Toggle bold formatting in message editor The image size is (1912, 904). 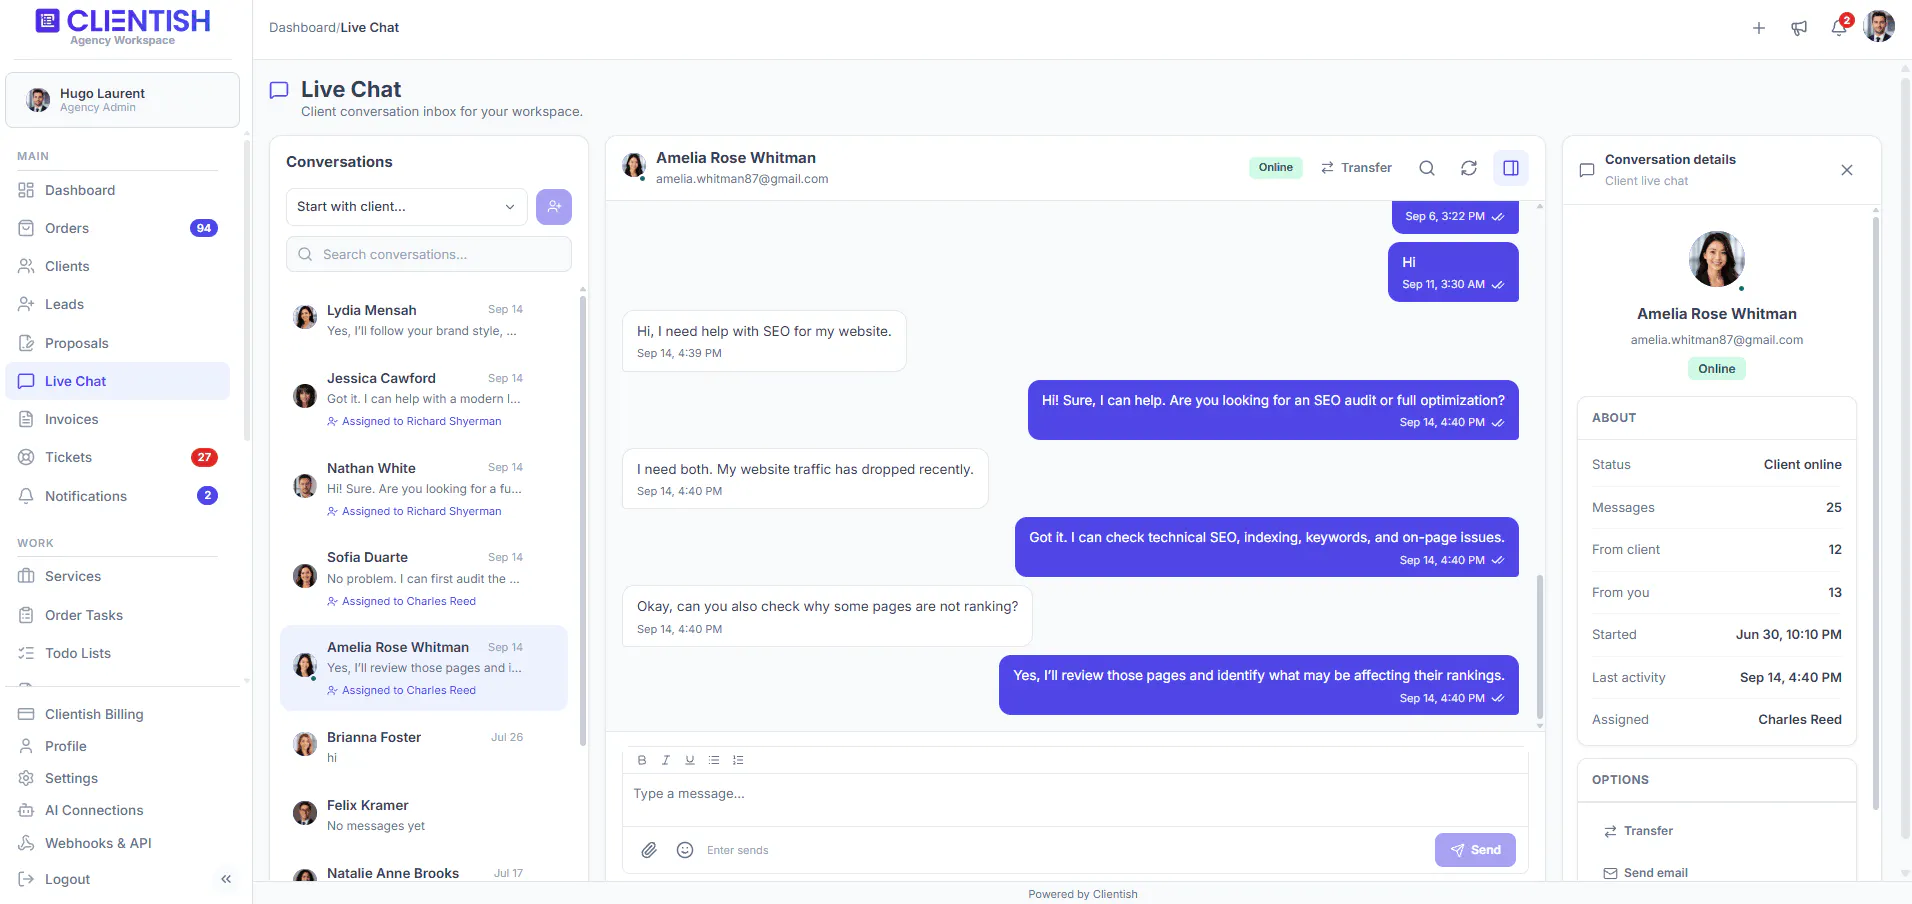coord(642,760)
